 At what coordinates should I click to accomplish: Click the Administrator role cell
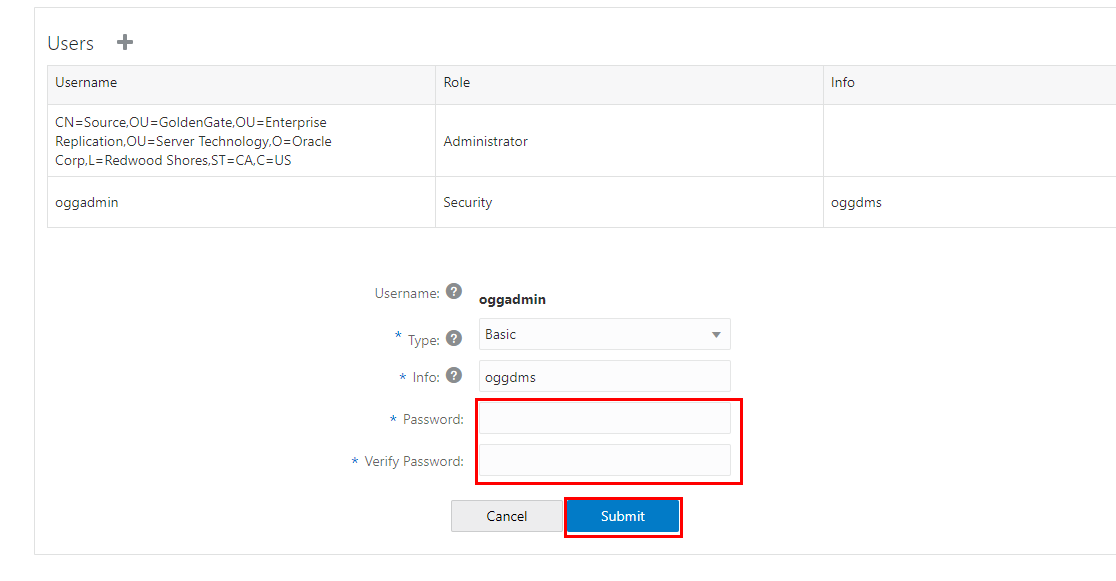pyautogui.click(x=486, y=142)
